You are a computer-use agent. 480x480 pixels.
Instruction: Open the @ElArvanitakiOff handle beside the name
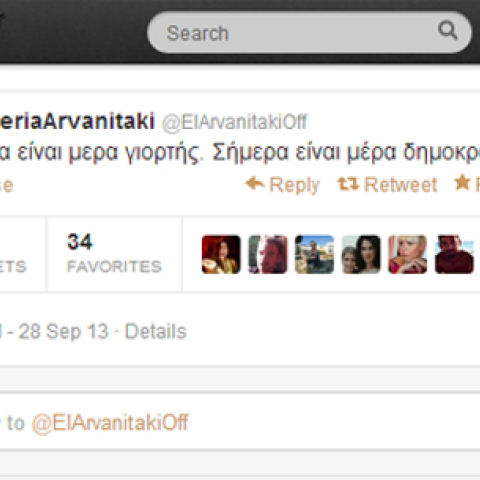(234, 122)
